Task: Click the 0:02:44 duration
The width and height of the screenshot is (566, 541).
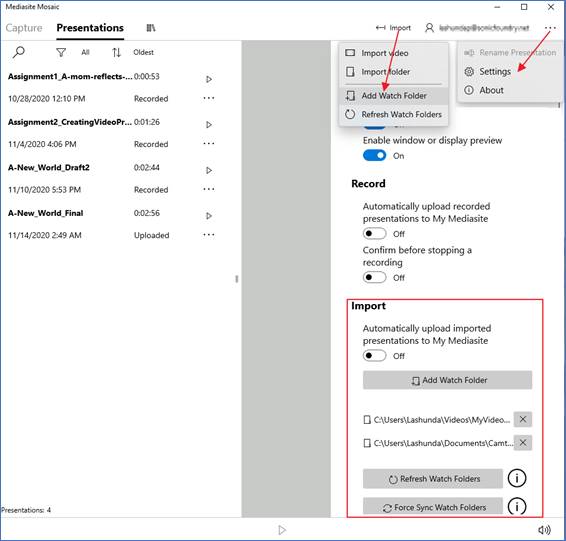Action: click(x=147, y=167)
